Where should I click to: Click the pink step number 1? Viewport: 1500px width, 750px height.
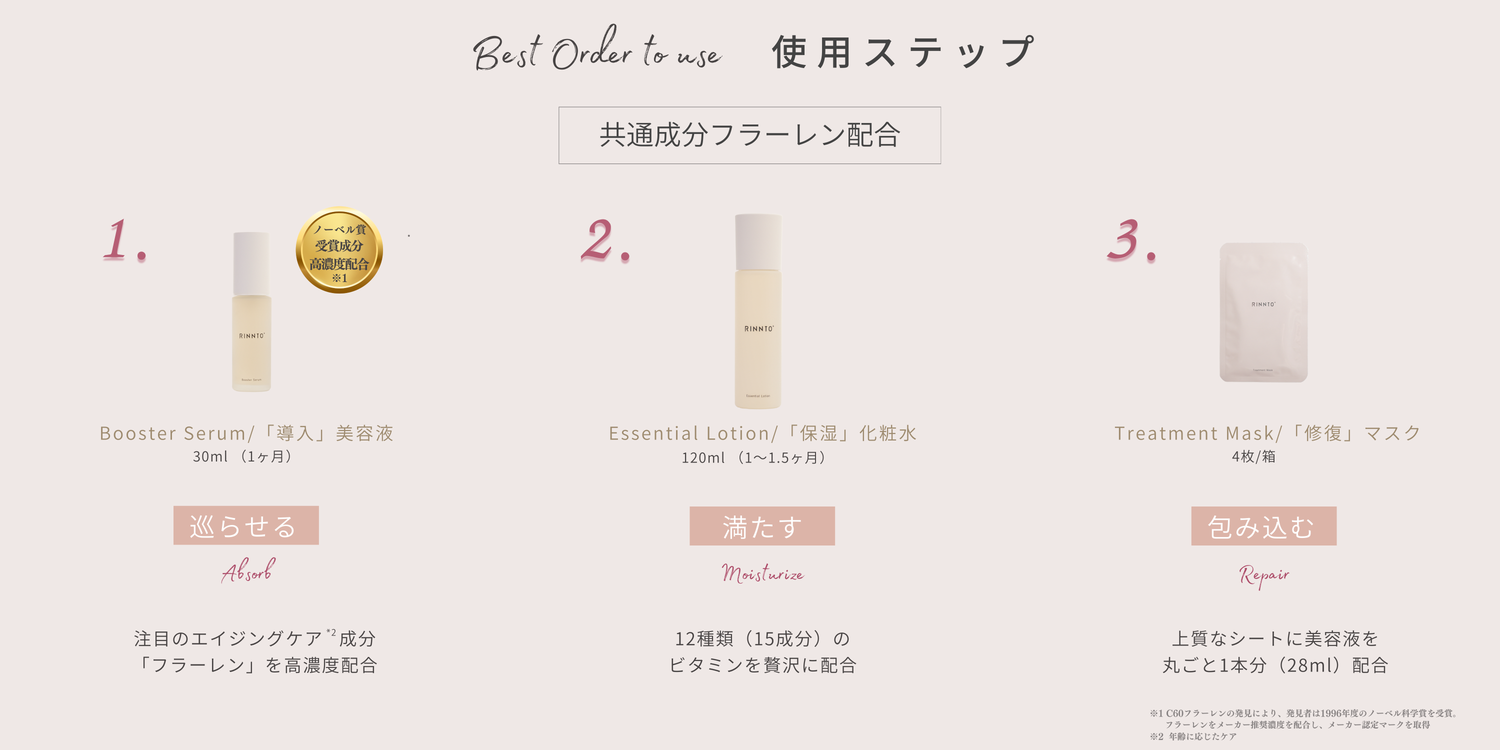pos(124,242)
